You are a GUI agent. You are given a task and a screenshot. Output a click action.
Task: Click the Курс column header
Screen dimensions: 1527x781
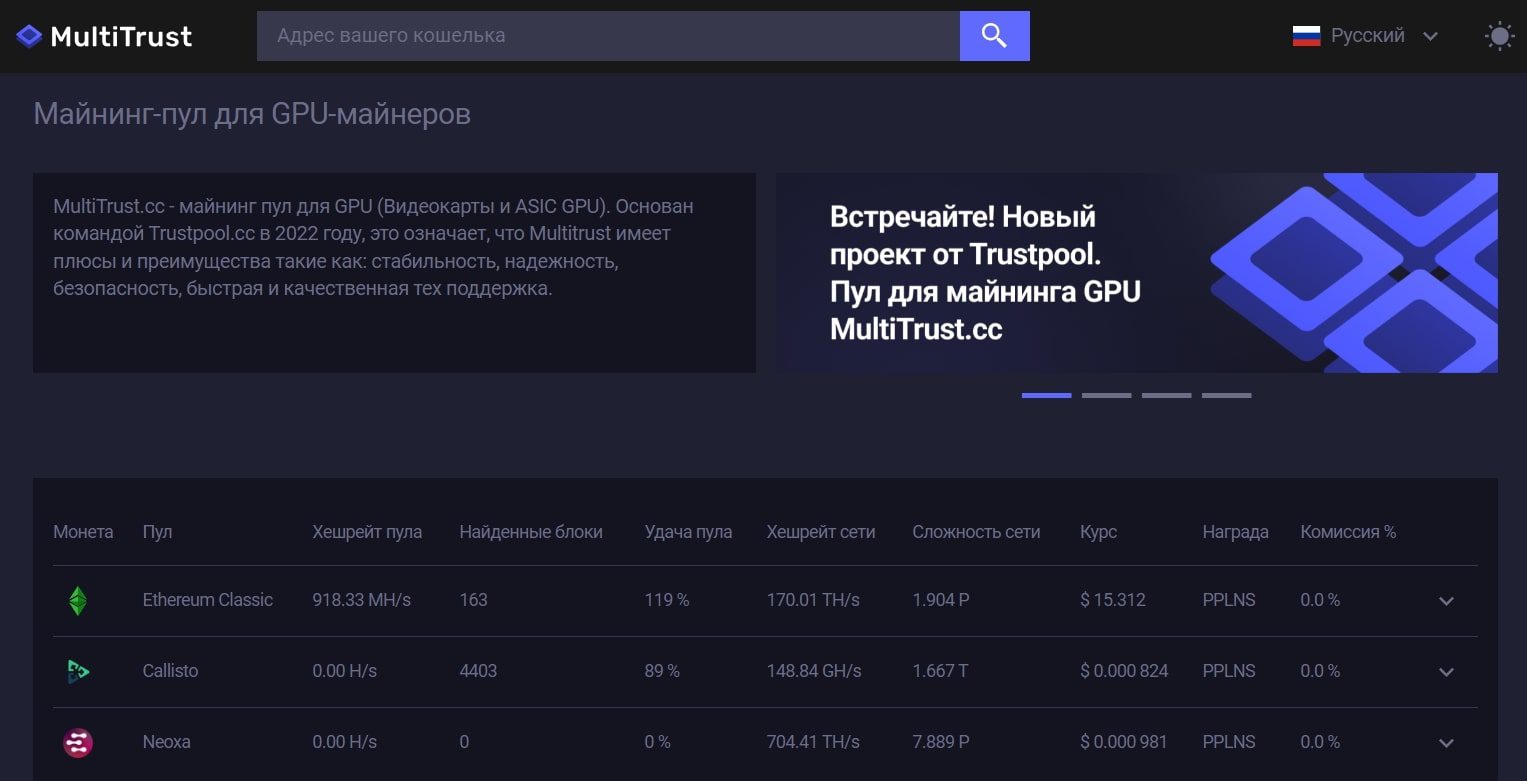pyautogui.click(x=1098, y=532)
